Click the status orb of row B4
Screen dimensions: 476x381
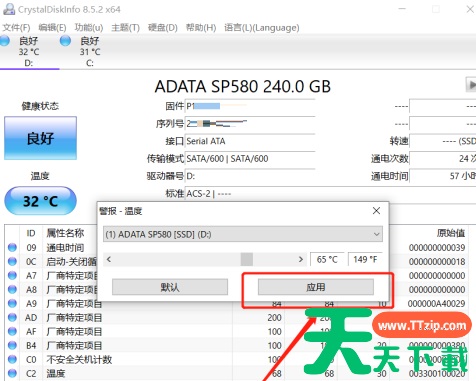click(12, 345)
